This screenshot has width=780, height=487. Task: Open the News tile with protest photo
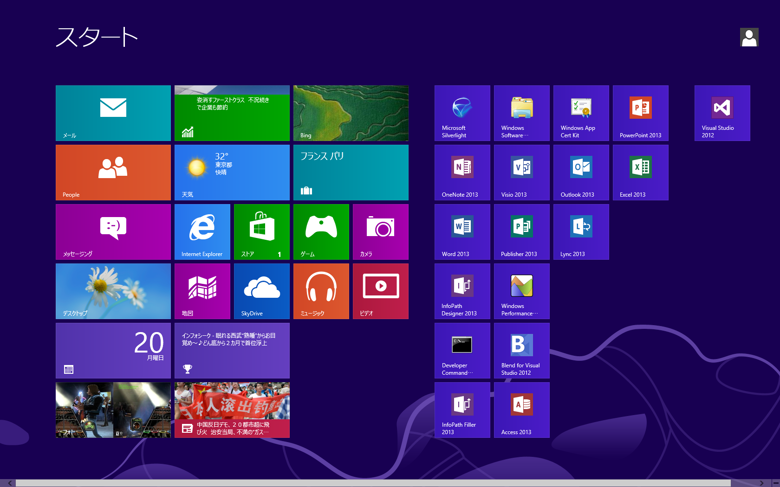[x=232, y=410]
